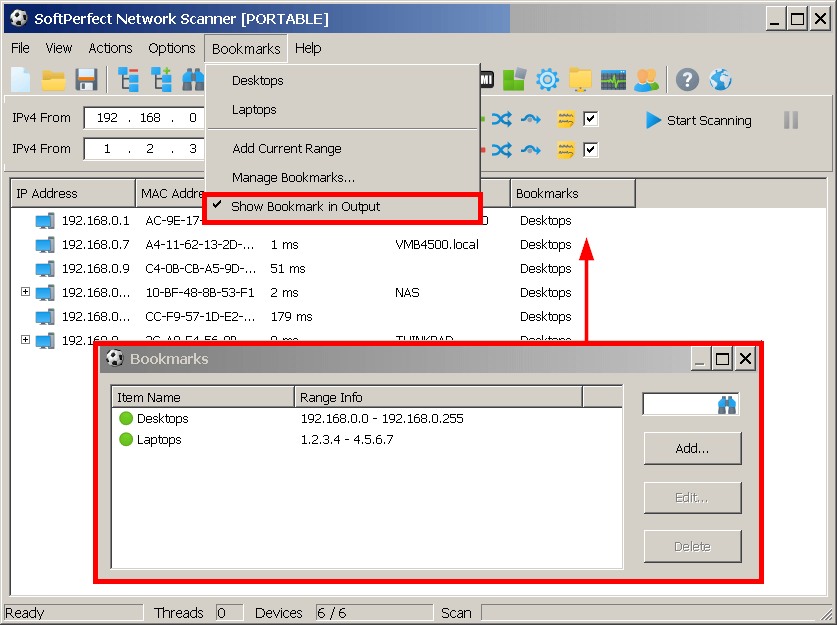Click the Edit... button in Bookmarks dialog

click(692, 497)
